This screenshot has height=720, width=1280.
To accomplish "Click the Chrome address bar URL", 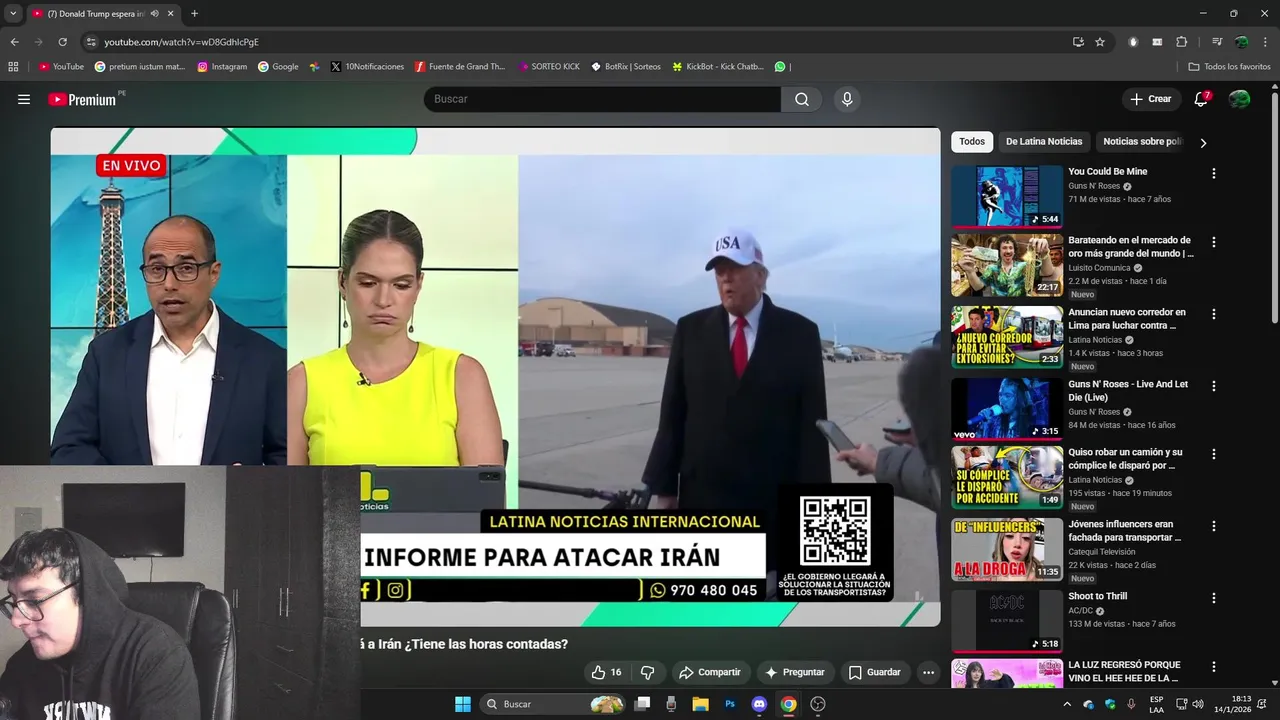I will coord(181,42).
